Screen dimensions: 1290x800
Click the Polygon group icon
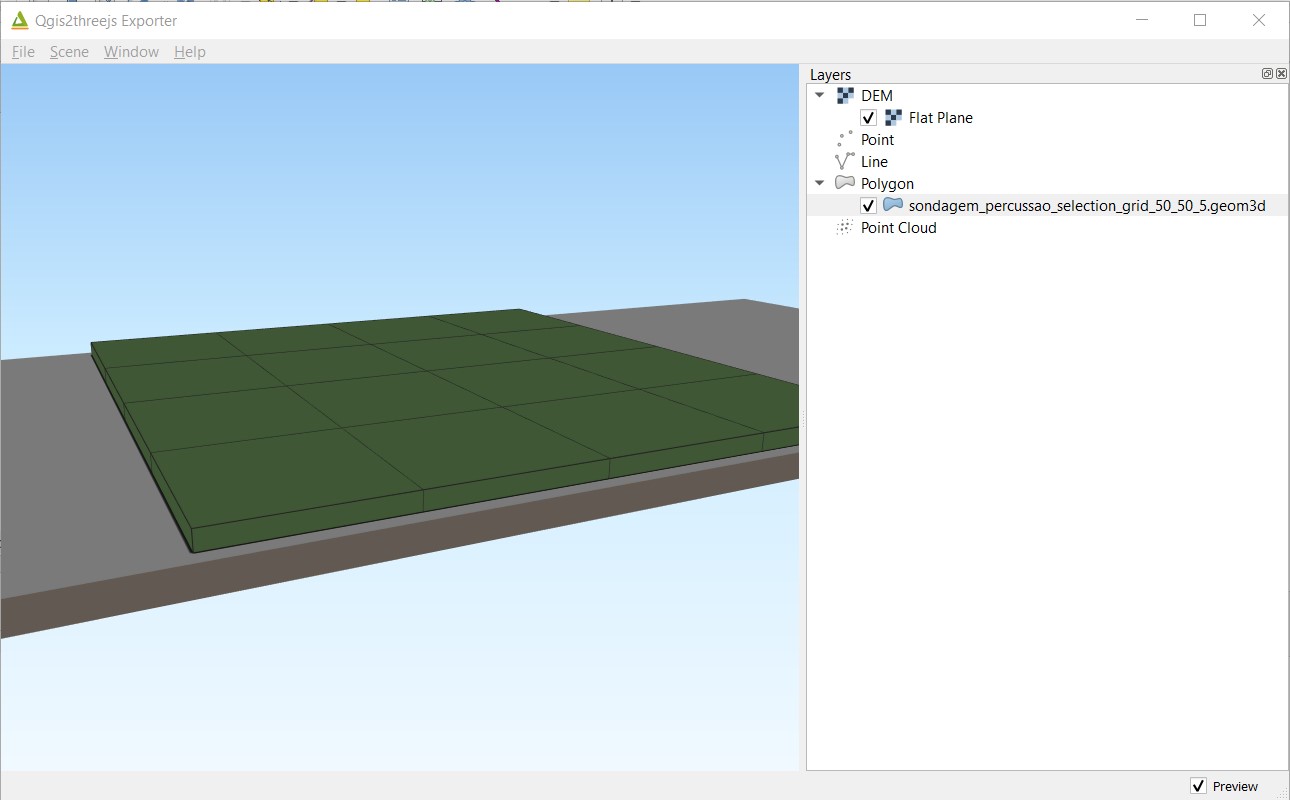pyautogui.click(x=843, y=183)
